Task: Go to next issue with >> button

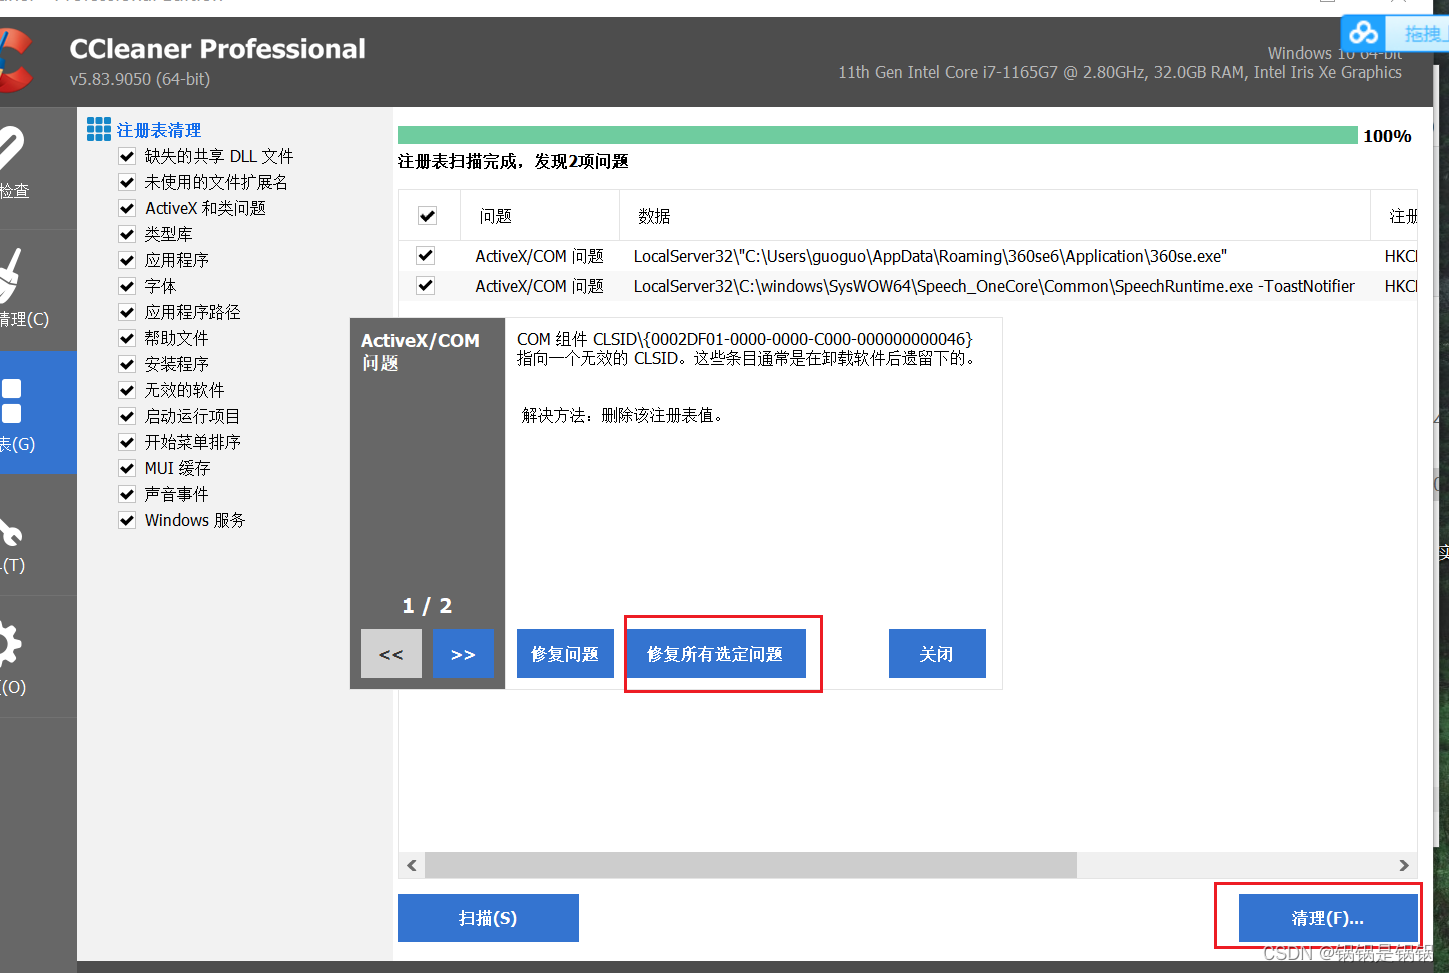Action: coord(463,654)
